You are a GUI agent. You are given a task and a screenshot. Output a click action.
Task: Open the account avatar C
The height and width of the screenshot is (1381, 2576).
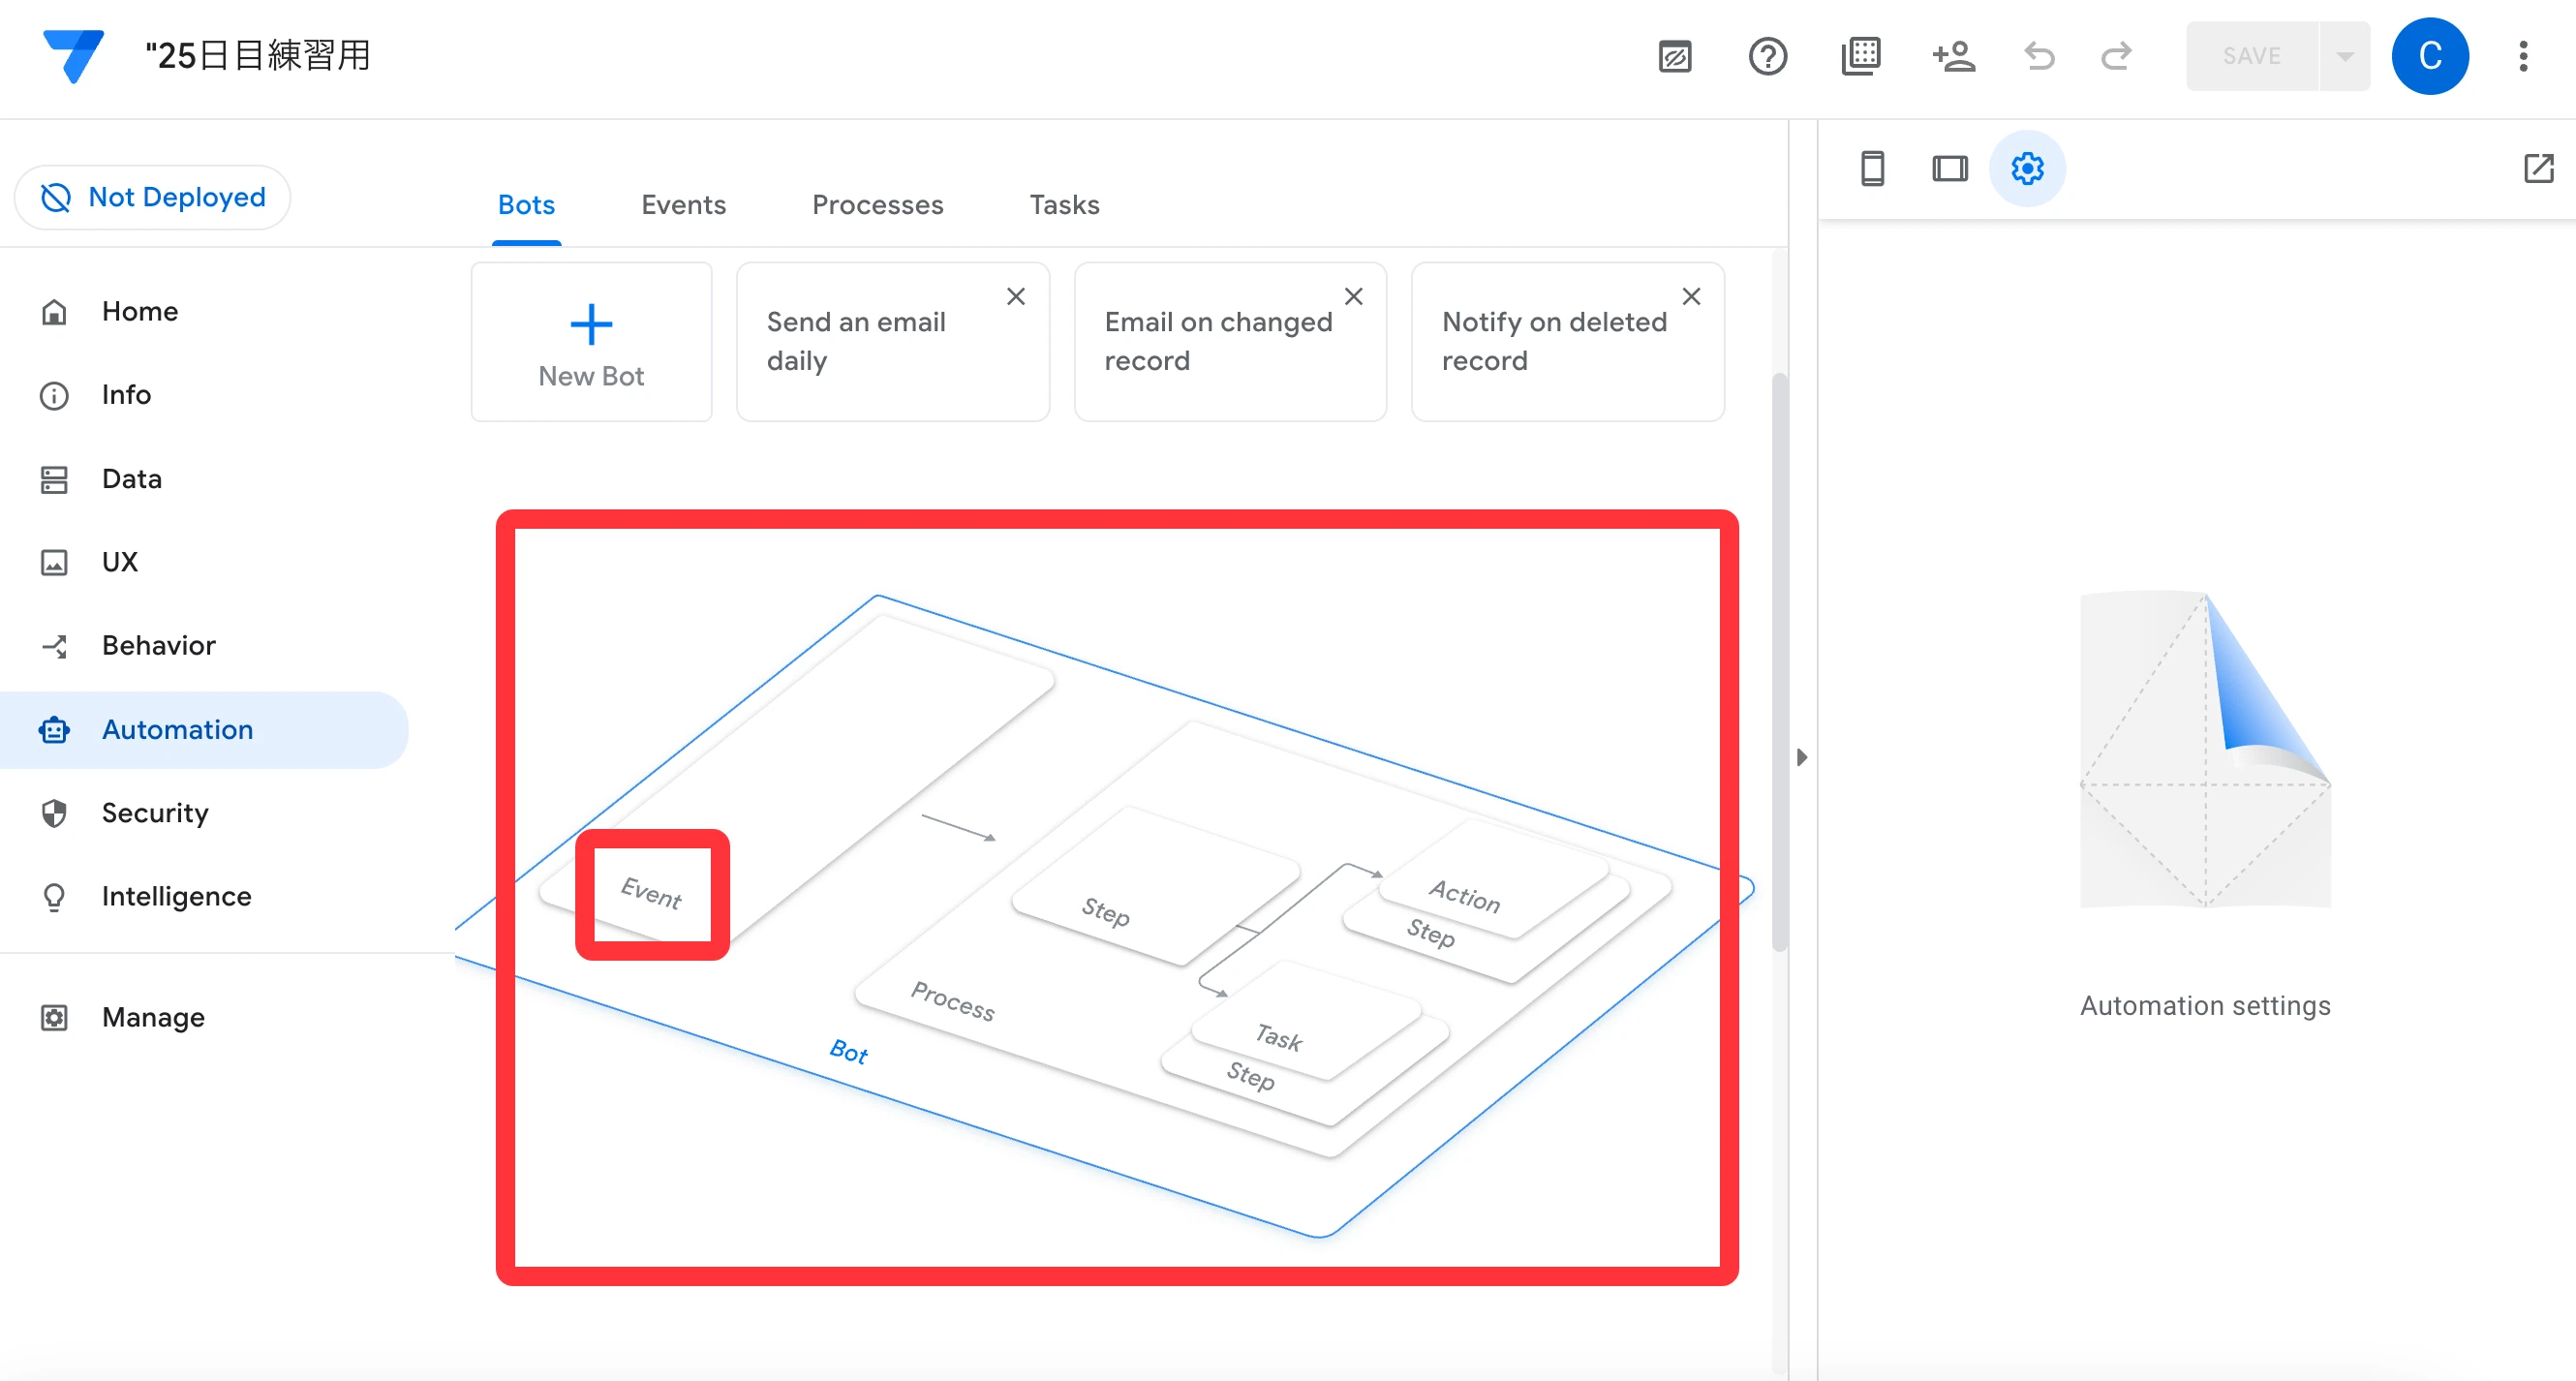tap(2429, 56)
